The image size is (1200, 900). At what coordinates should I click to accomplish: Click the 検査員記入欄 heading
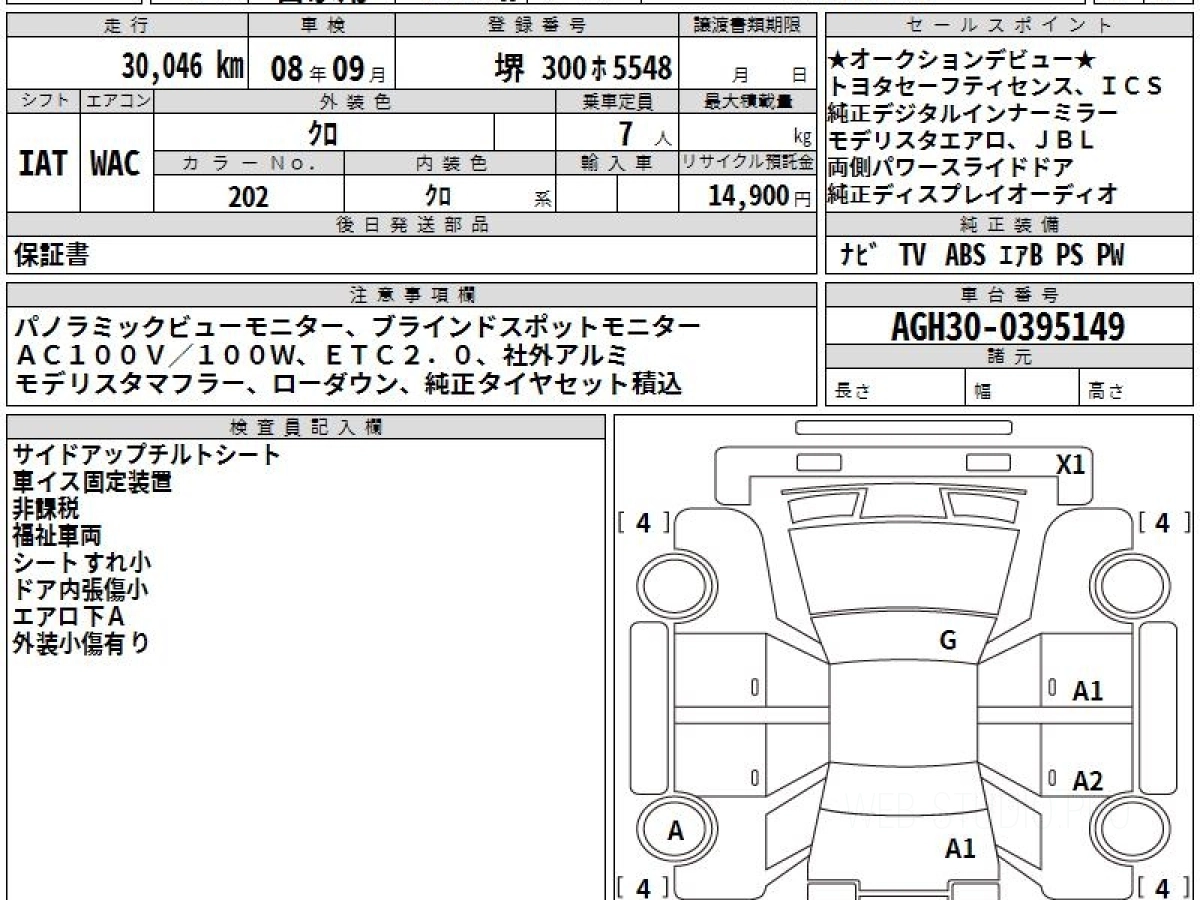[306, 427]
